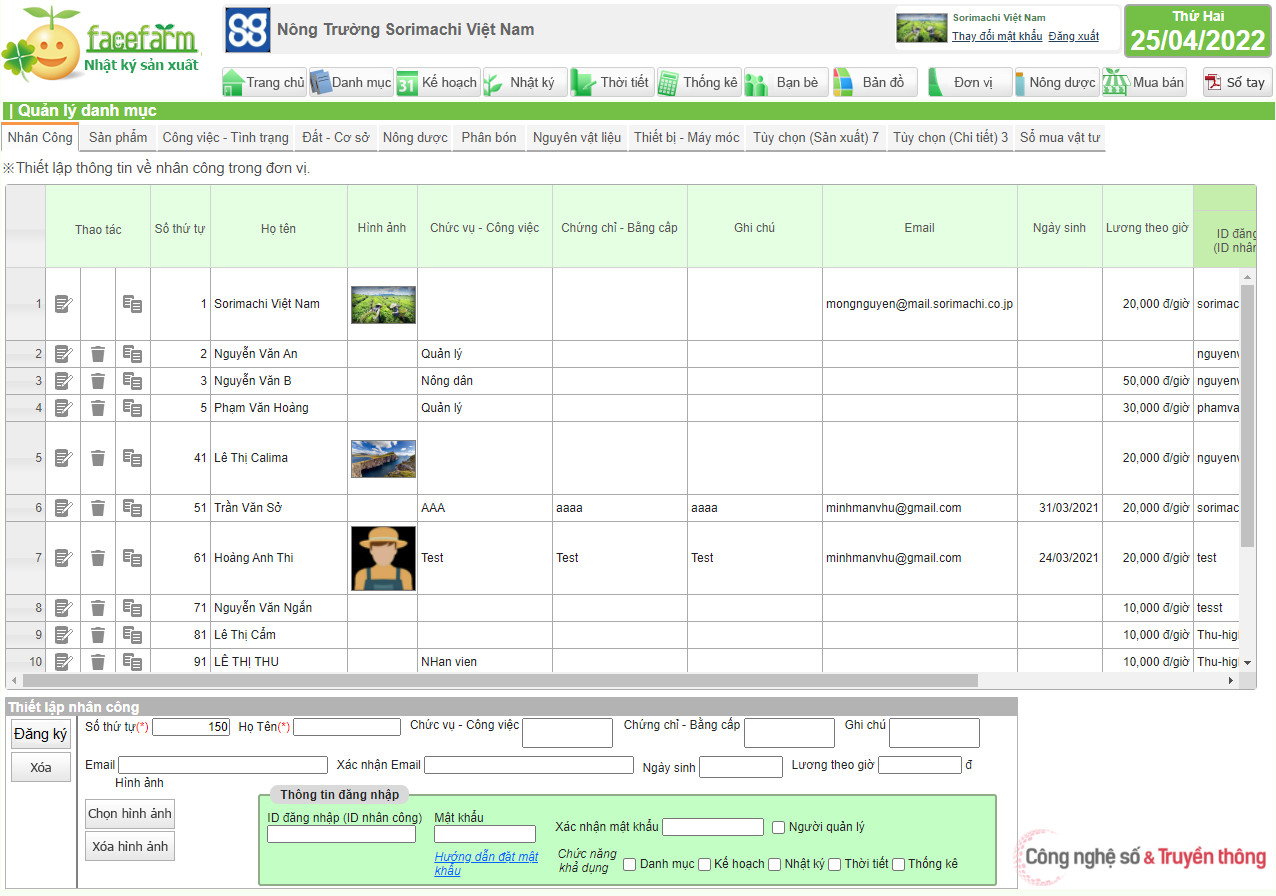Click the copy icon for Sorimachi Việt Nam row

pyautogui.click(x=132, y=304)
